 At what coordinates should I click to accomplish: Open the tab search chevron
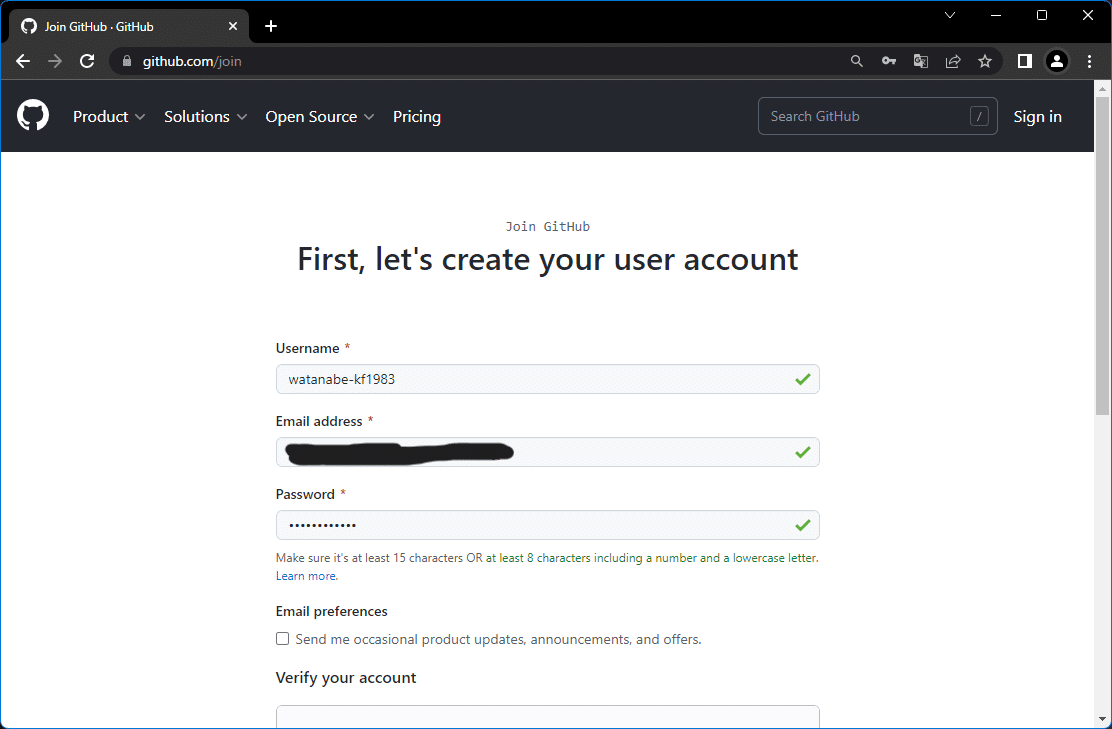950,15
